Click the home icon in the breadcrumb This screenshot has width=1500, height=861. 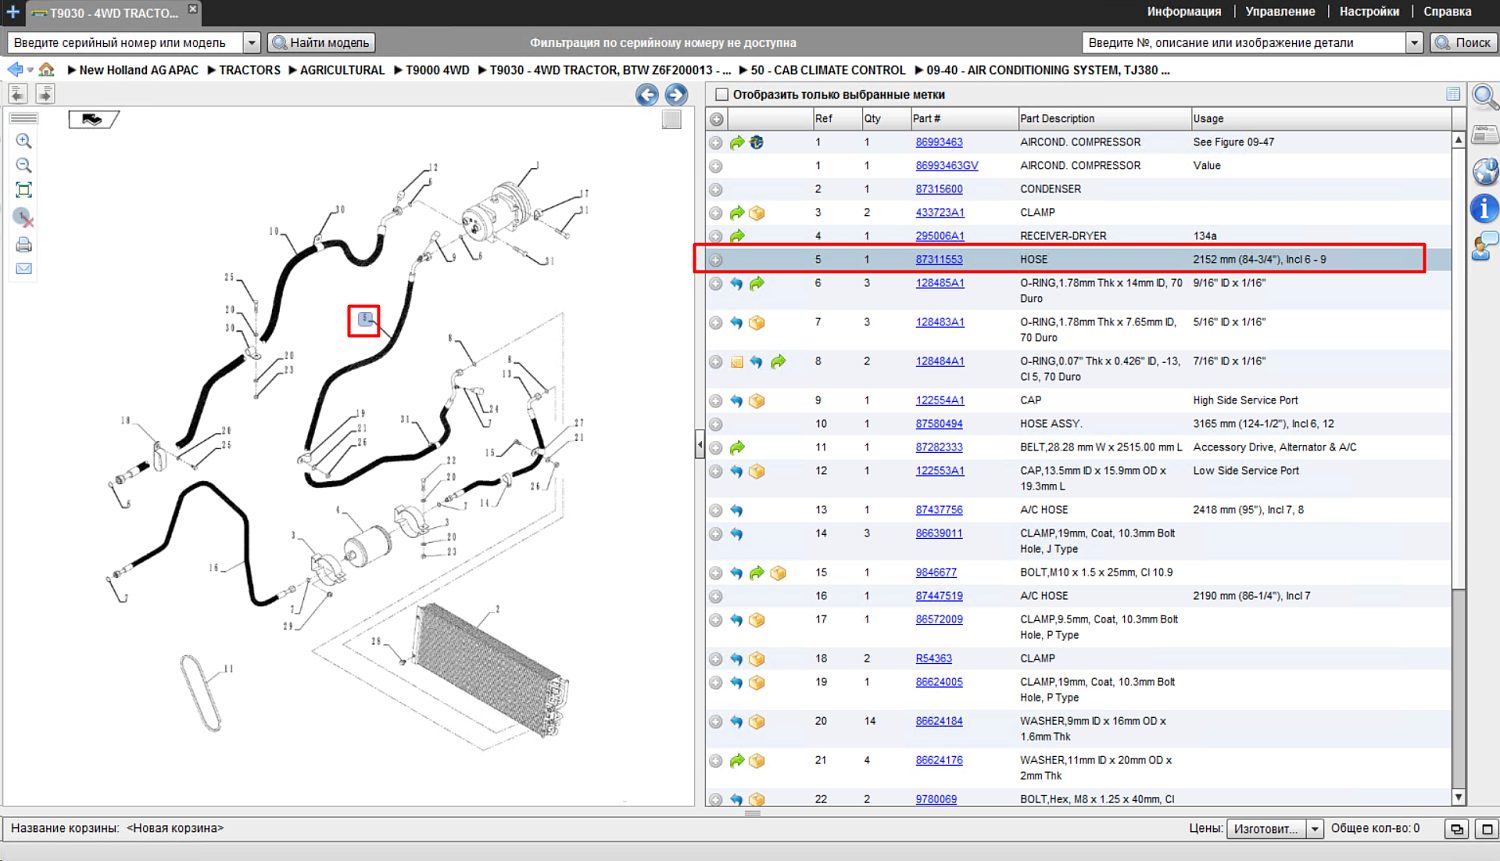tap(47, 70)
